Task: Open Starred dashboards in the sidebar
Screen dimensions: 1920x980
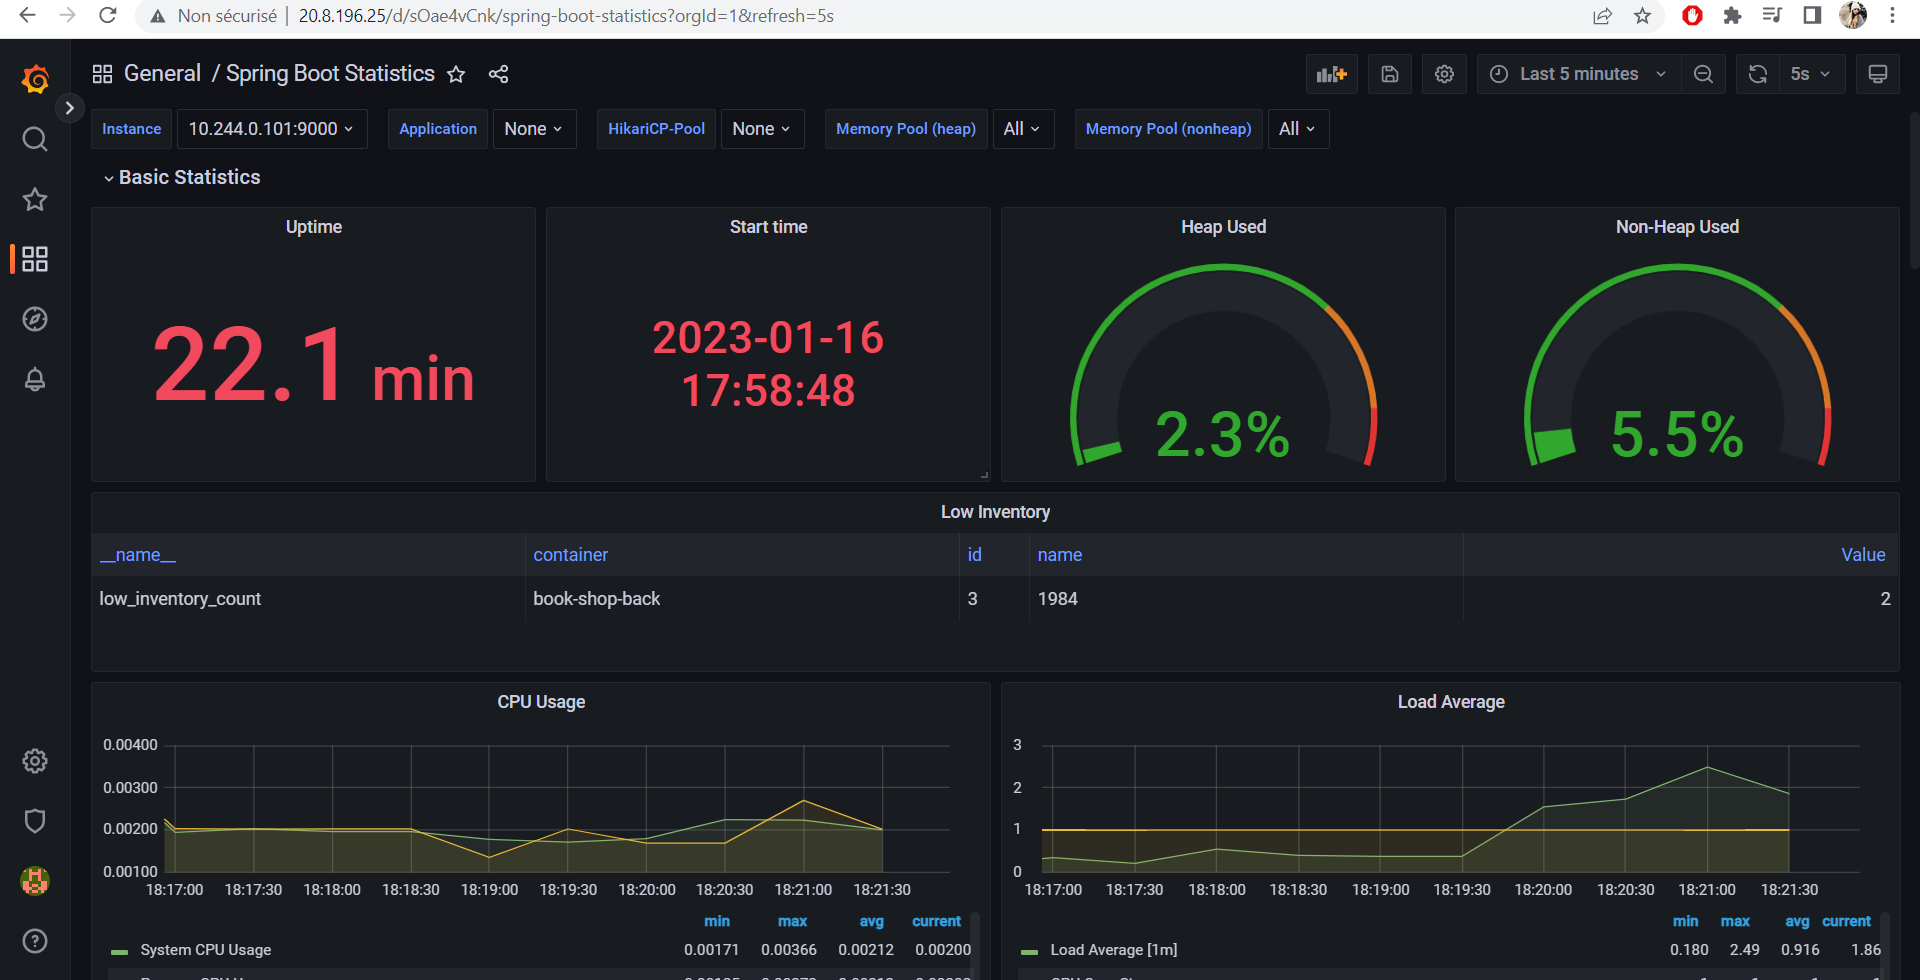Action: (35, 199)
